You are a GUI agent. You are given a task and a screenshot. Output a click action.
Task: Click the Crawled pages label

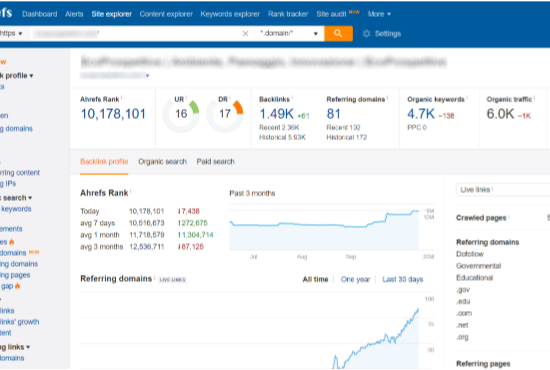pos(481,218)
